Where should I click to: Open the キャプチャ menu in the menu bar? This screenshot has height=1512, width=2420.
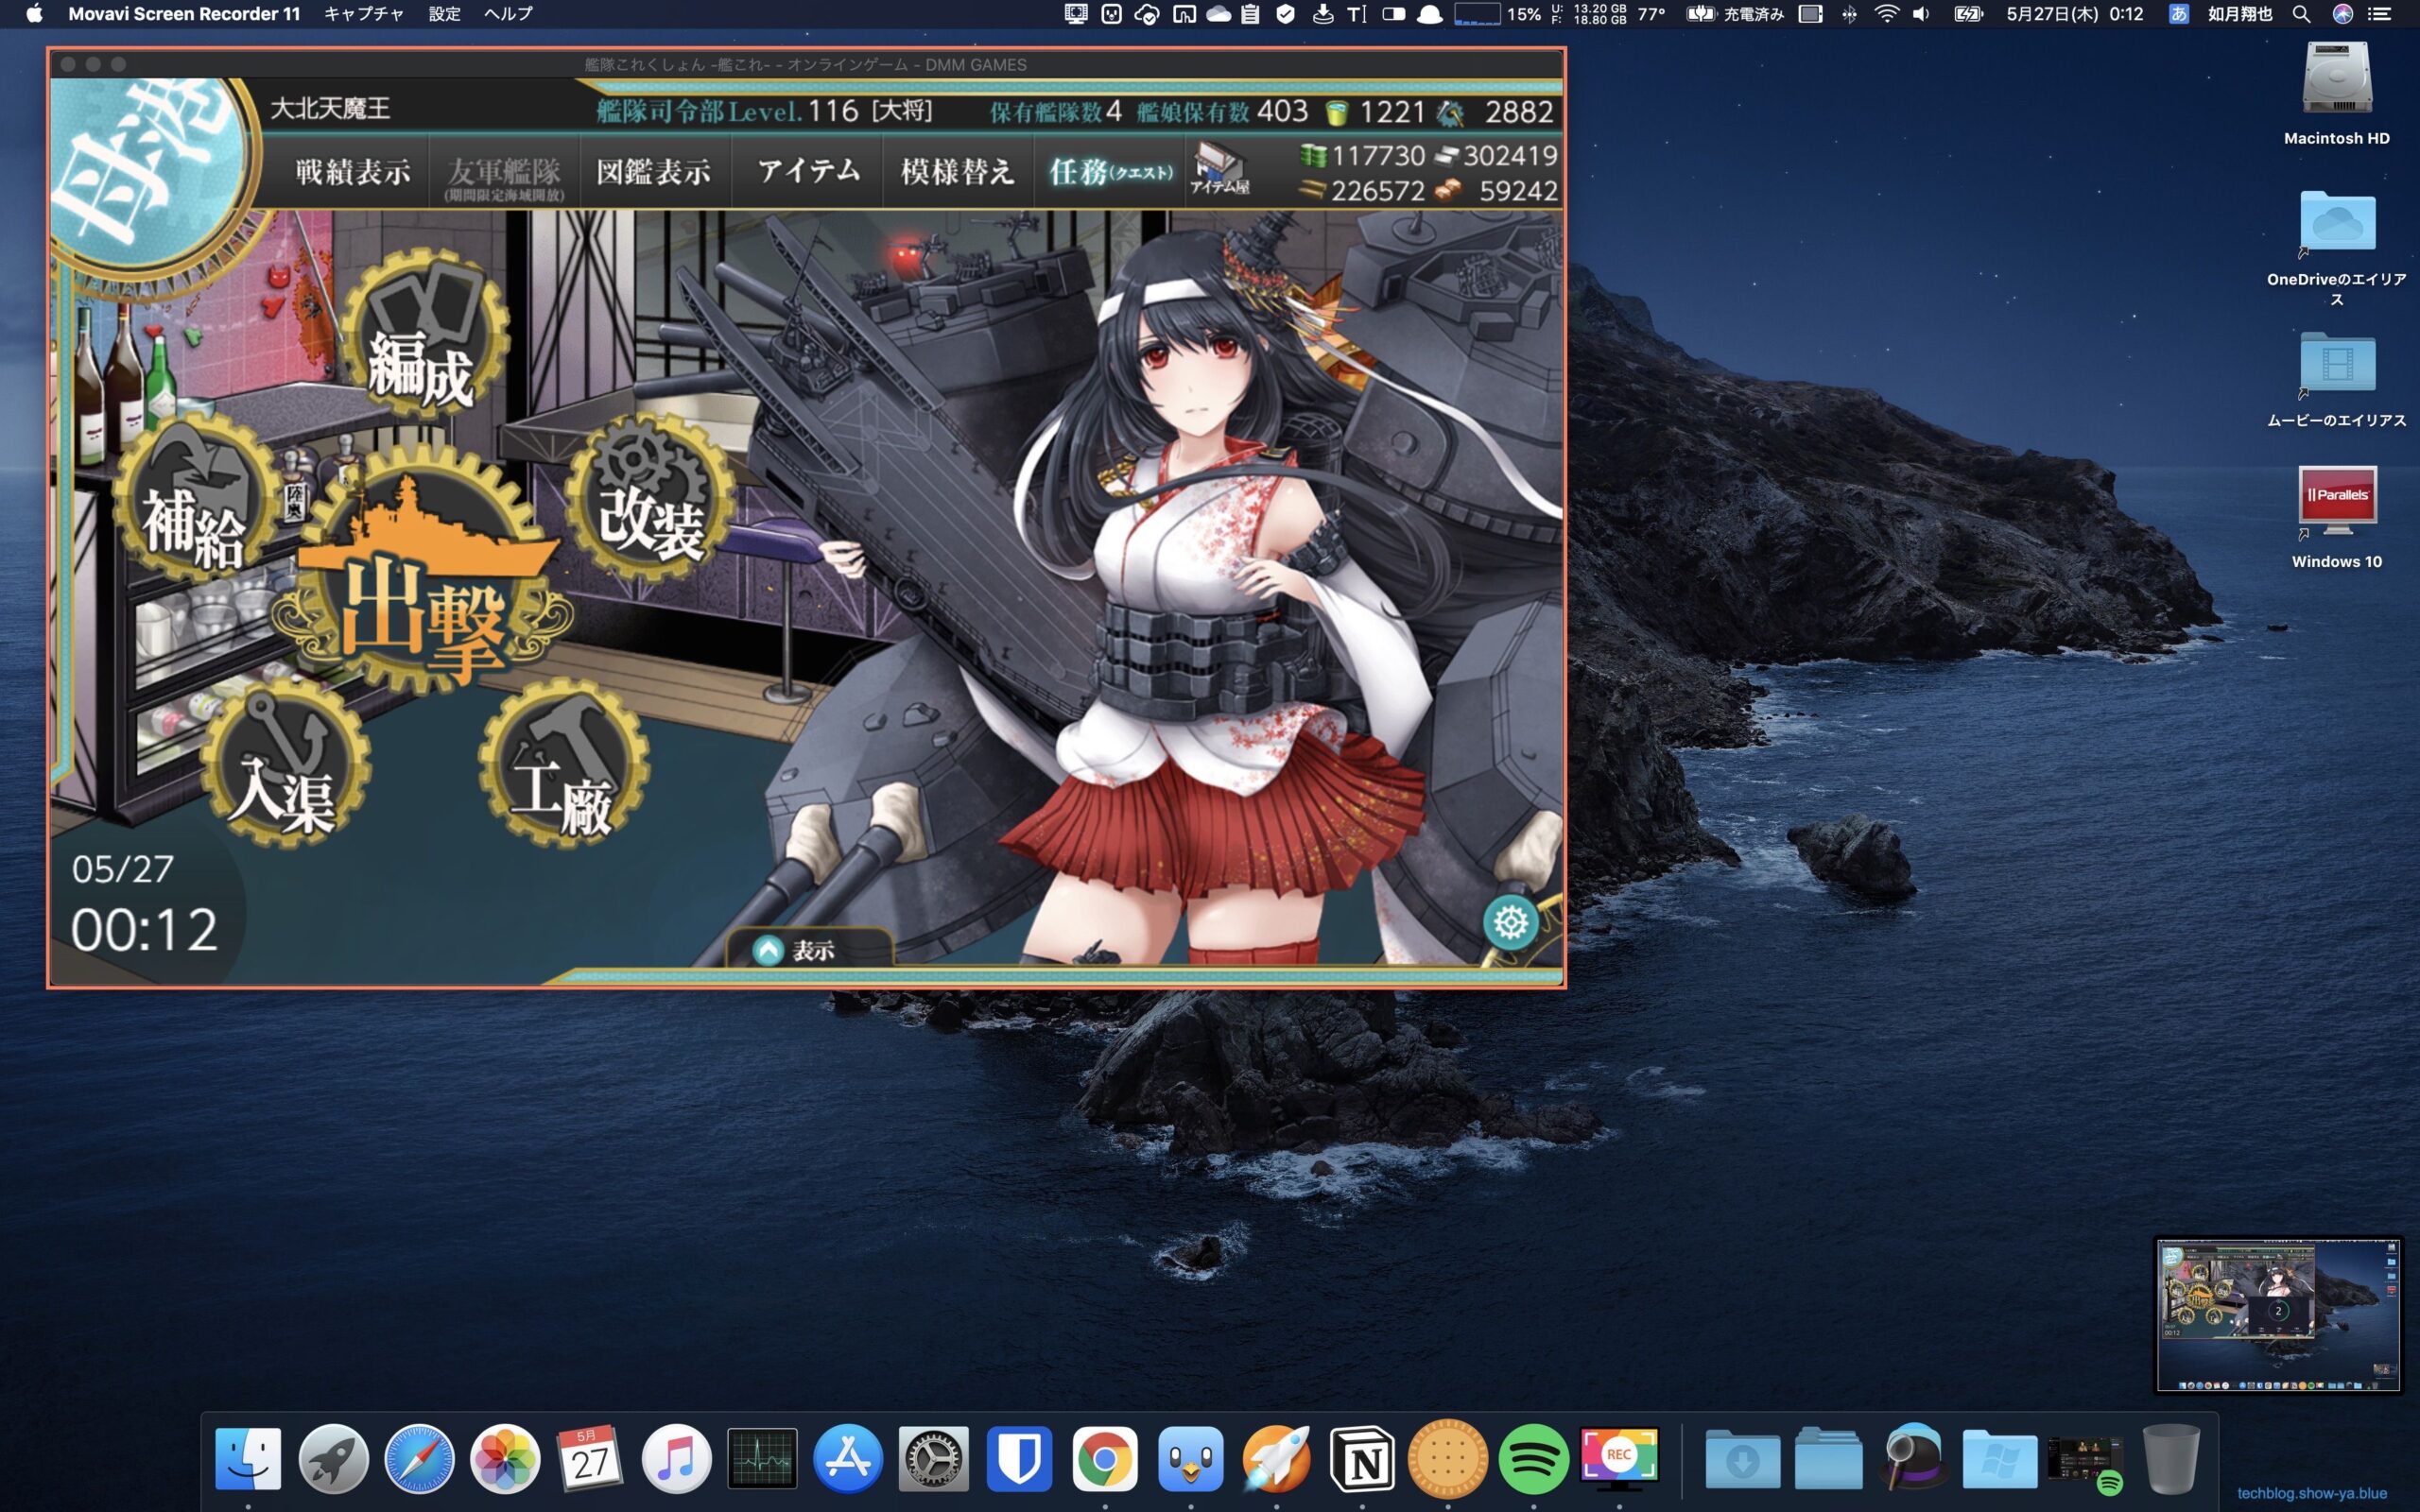click(x=363, y=14)
